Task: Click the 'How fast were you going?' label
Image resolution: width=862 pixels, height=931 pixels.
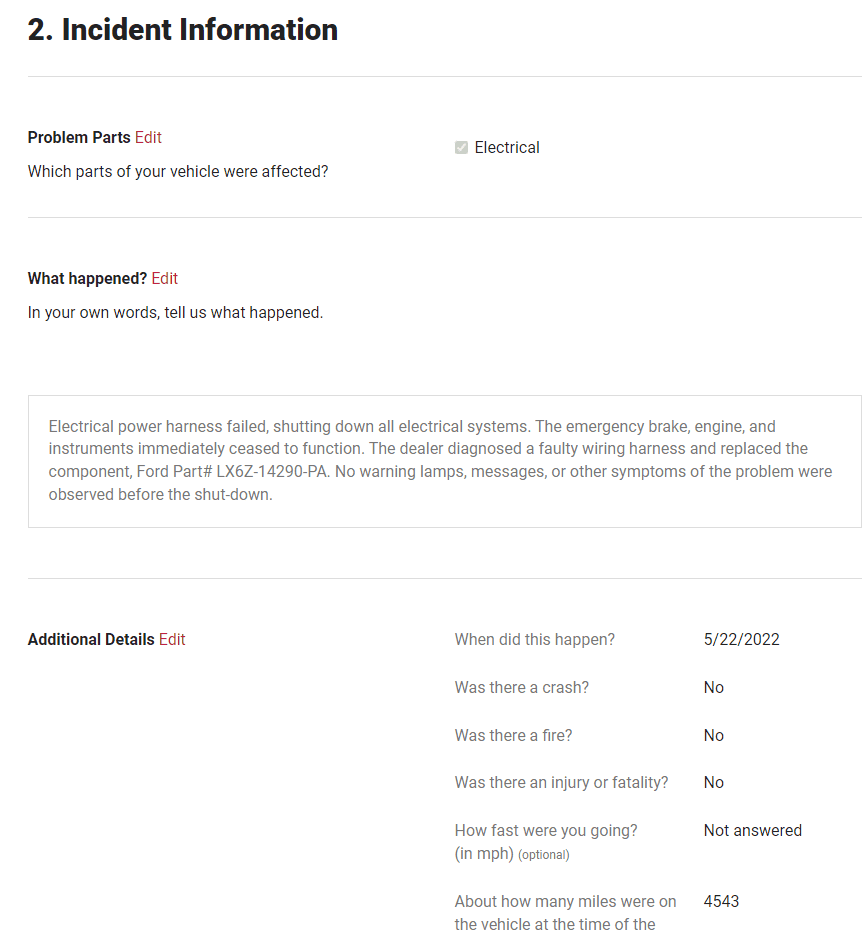Action: (546, 830)
